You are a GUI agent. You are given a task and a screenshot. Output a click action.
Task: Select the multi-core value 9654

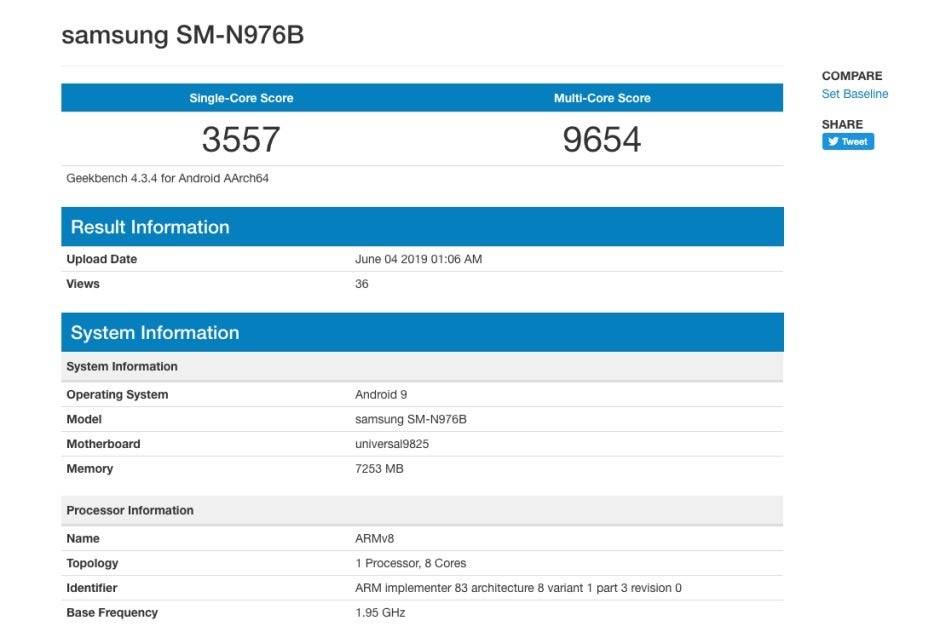(x=602, y=139)
